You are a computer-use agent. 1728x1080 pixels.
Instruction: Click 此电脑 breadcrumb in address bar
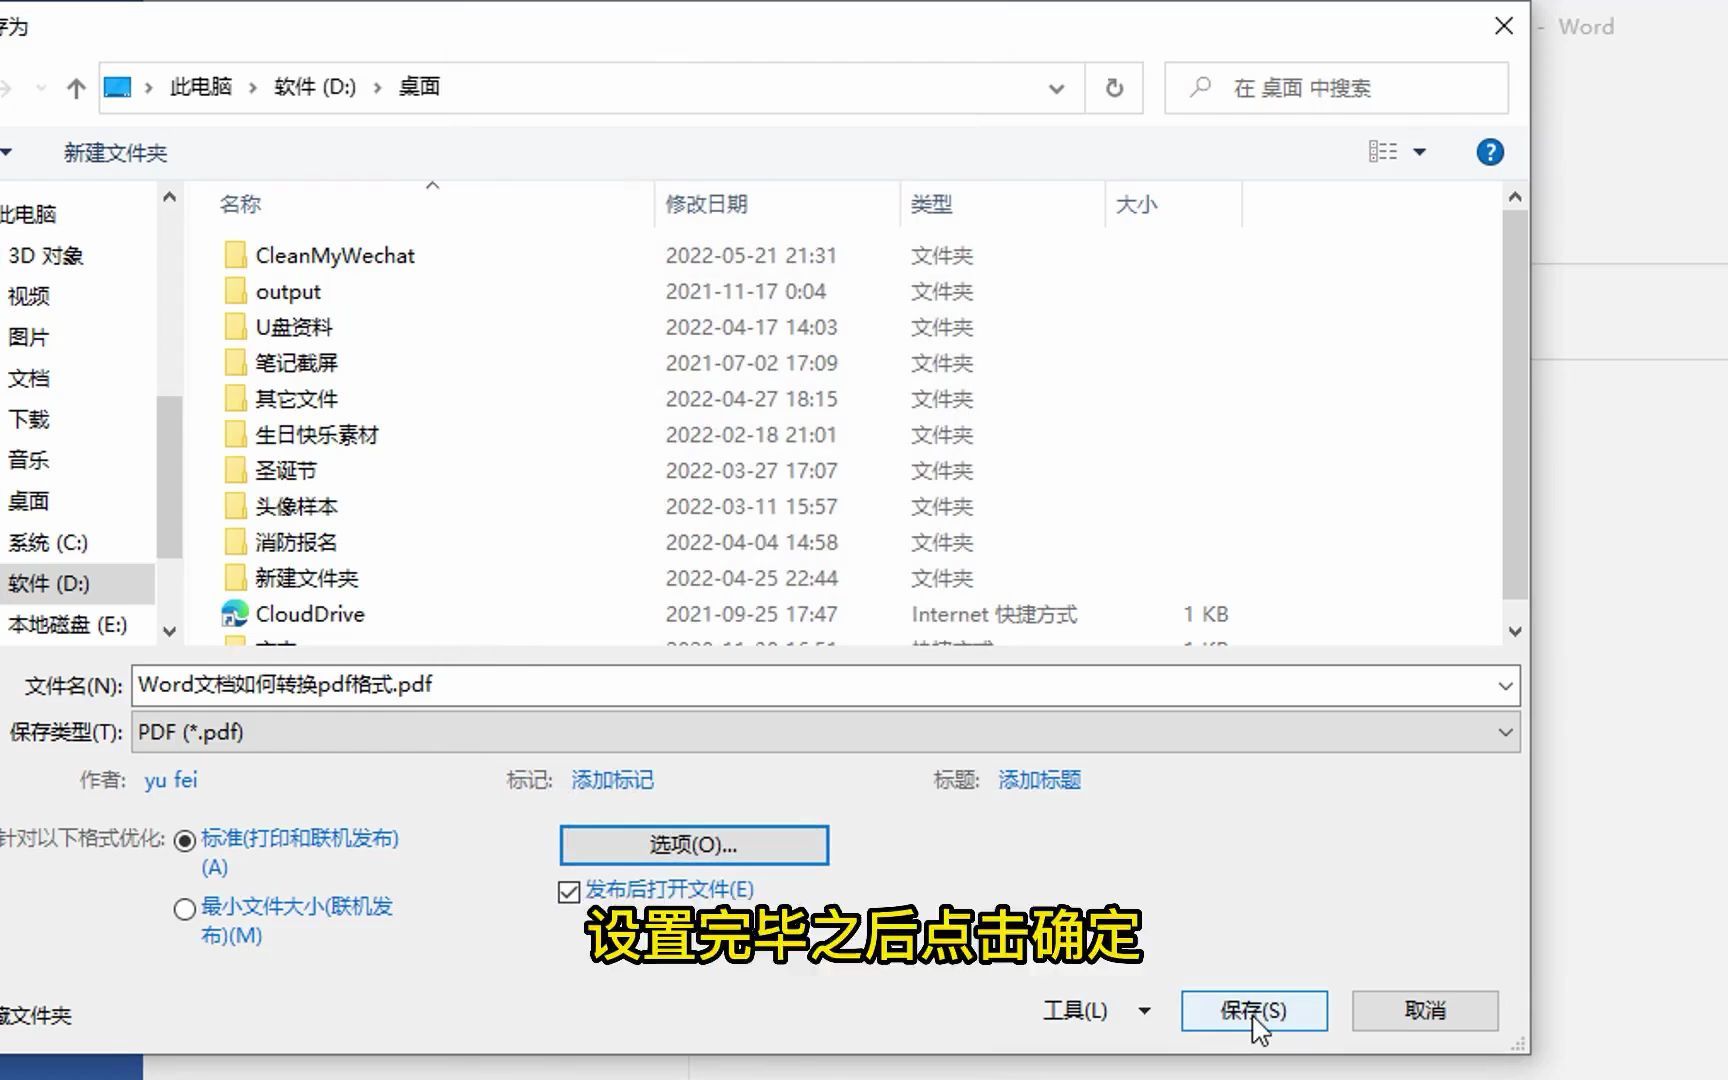201,87
